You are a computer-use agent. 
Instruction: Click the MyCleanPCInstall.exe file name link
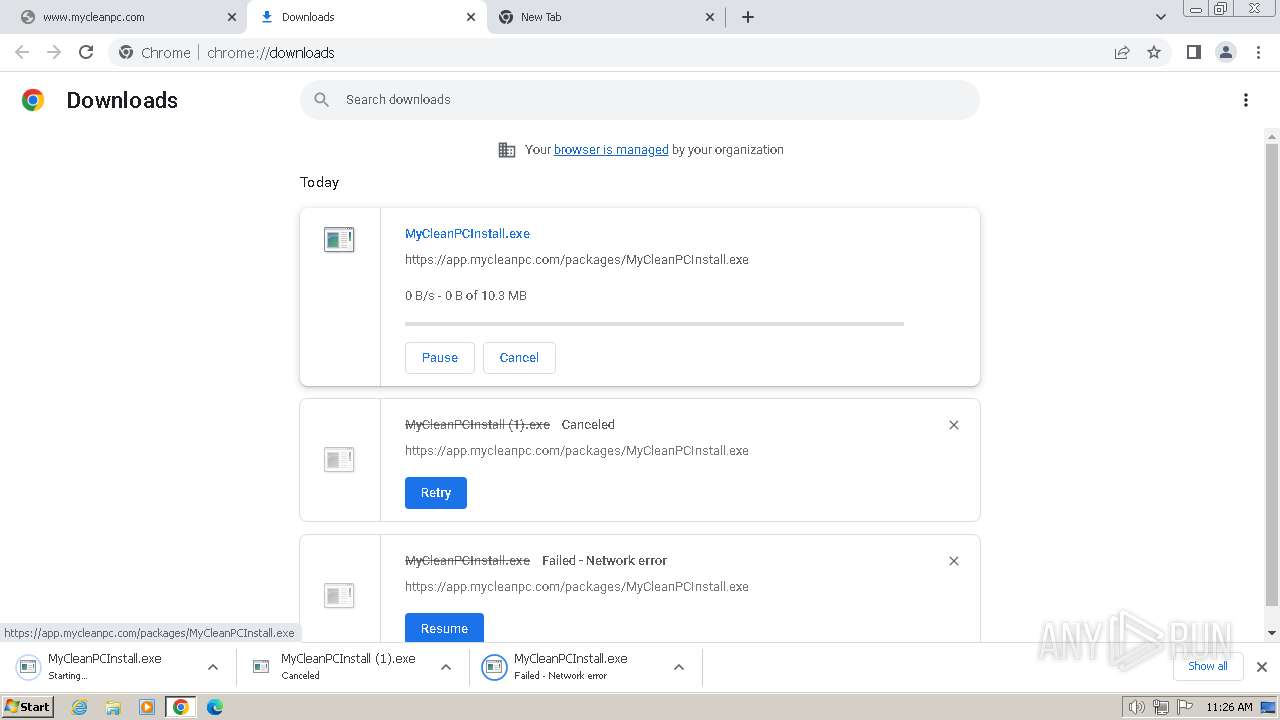pyautogui.click(x=467, y=234)
